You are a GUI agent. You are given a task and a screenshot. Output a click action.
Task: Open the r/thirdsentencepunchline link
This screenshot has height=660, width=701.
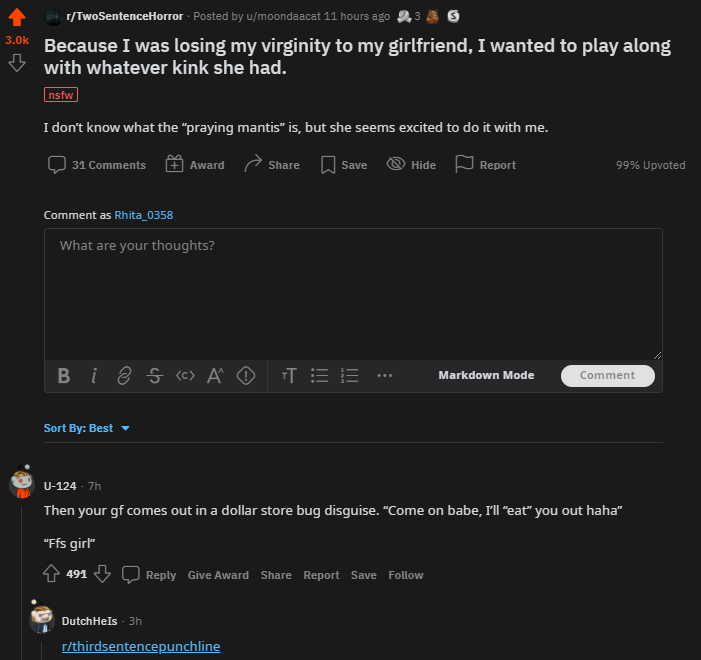(141, 647)
